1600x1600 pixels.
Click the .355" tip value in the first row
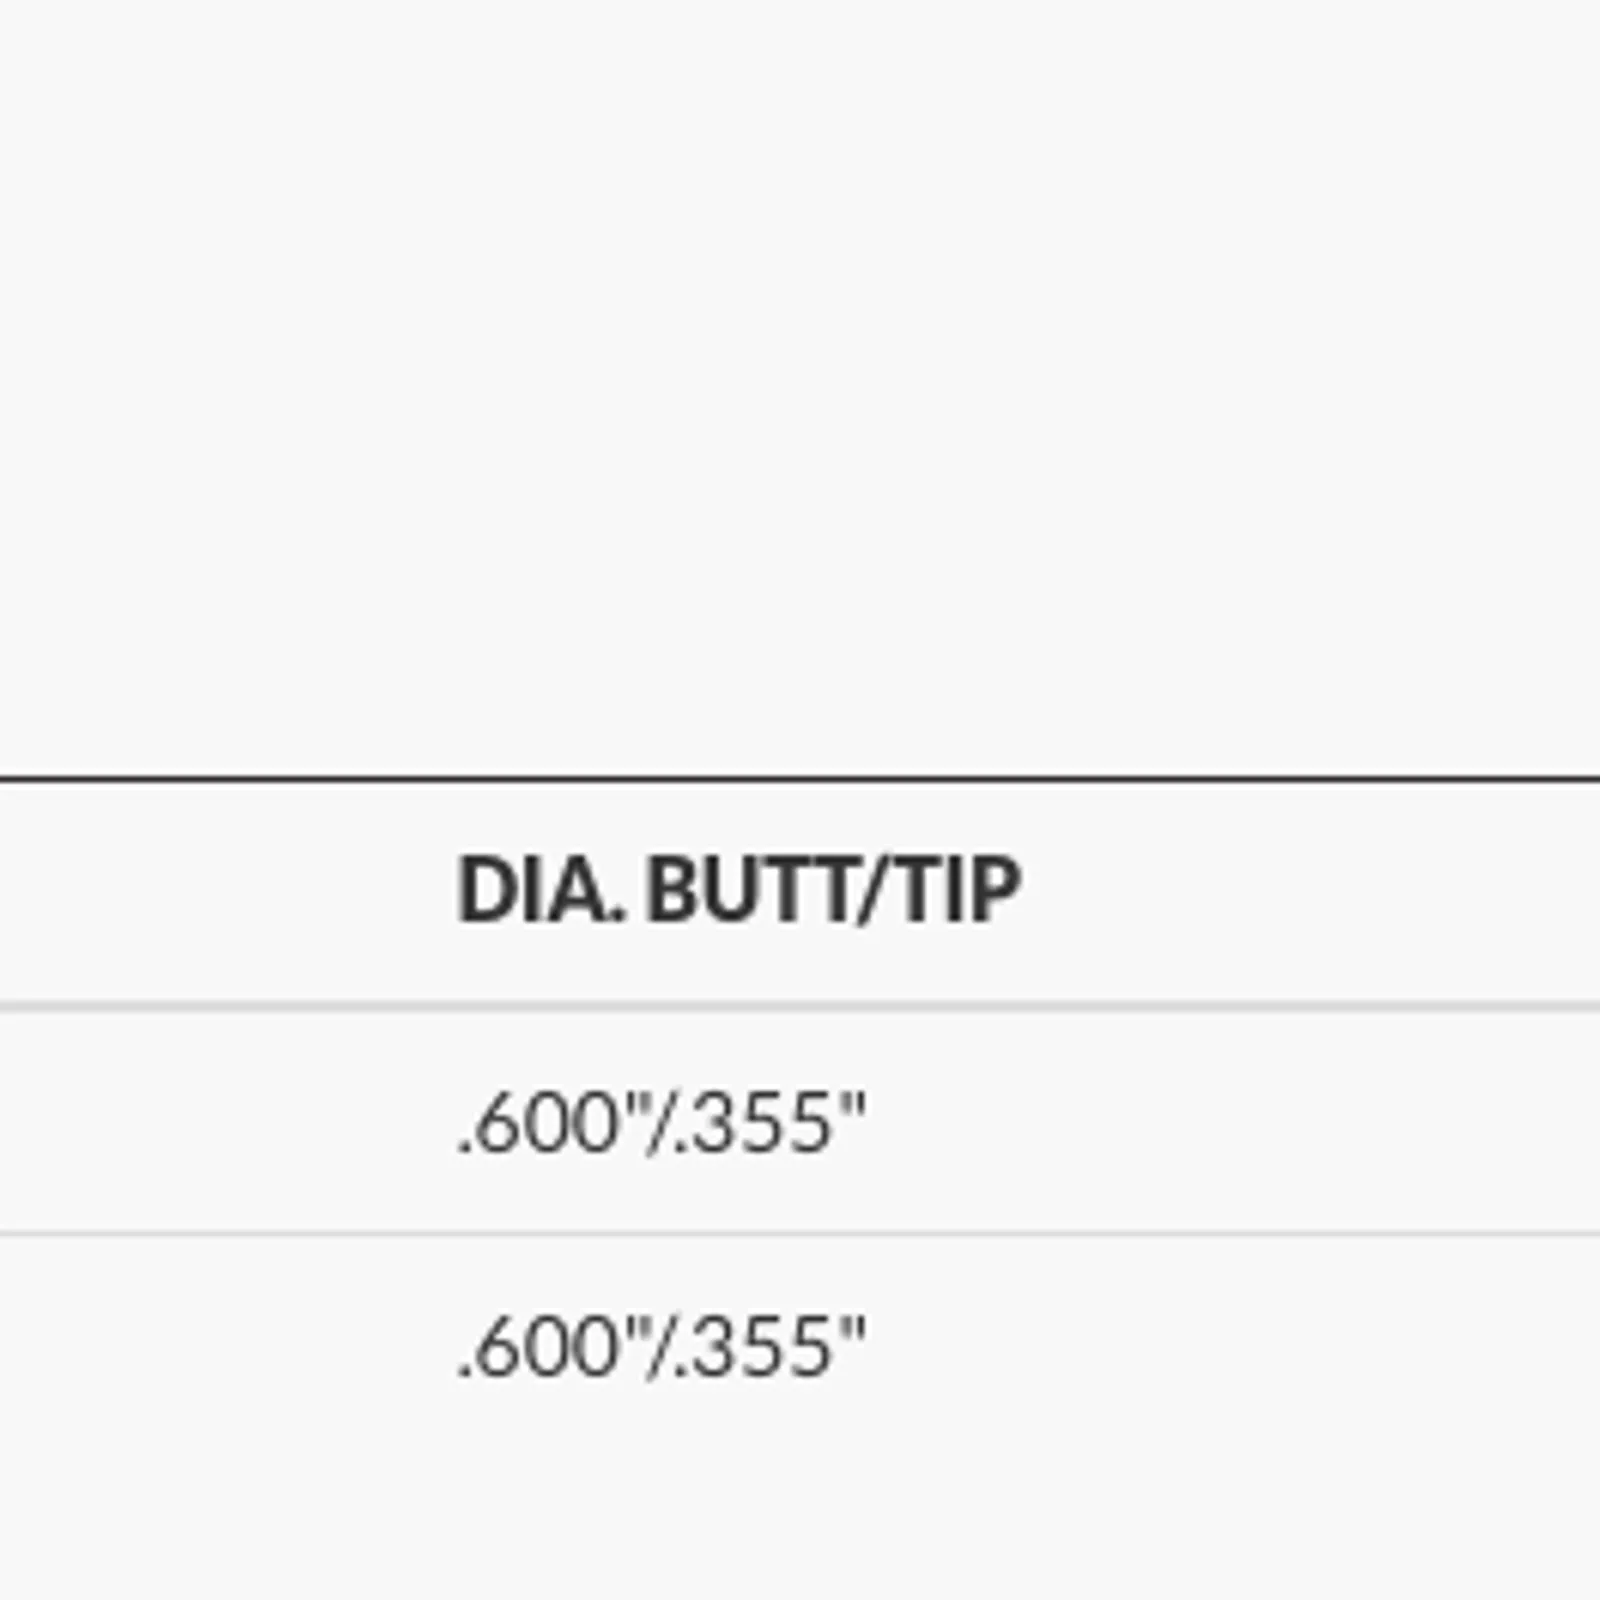click(x=770, y=1123)
